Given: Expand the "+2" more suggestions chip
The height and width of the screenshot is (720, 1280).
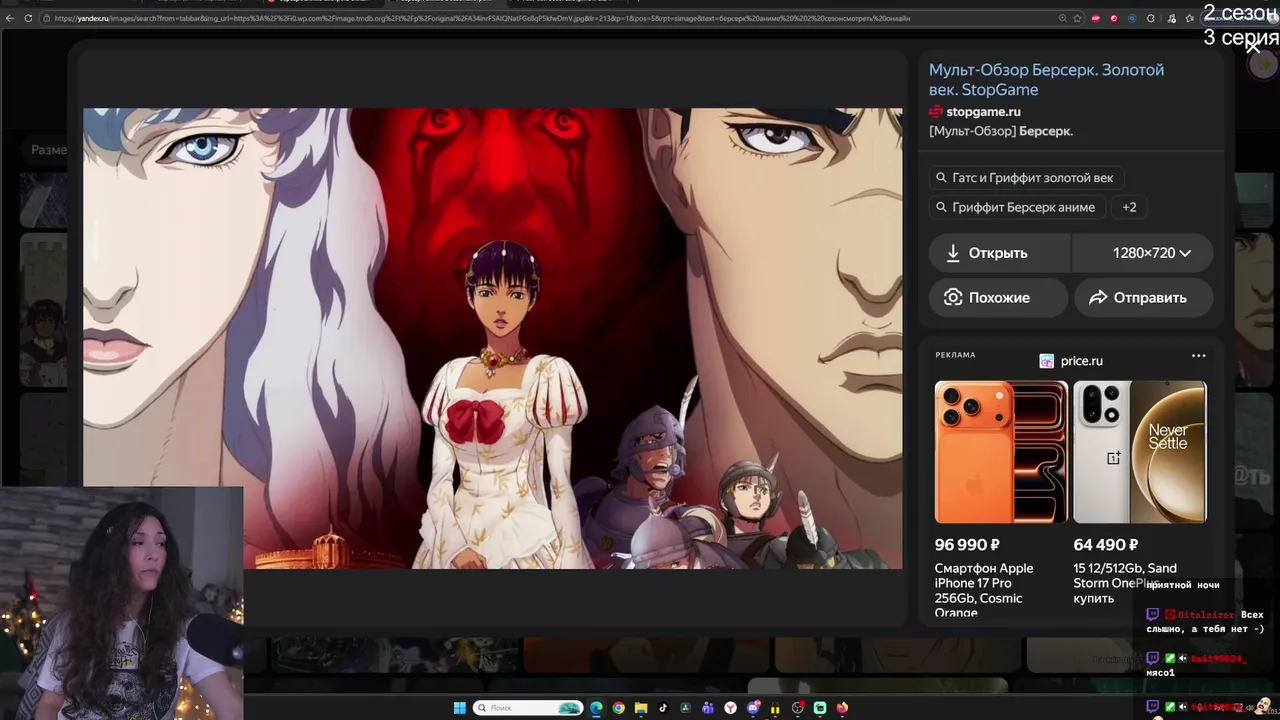Looking at the screenshot, I should 1129,207.
